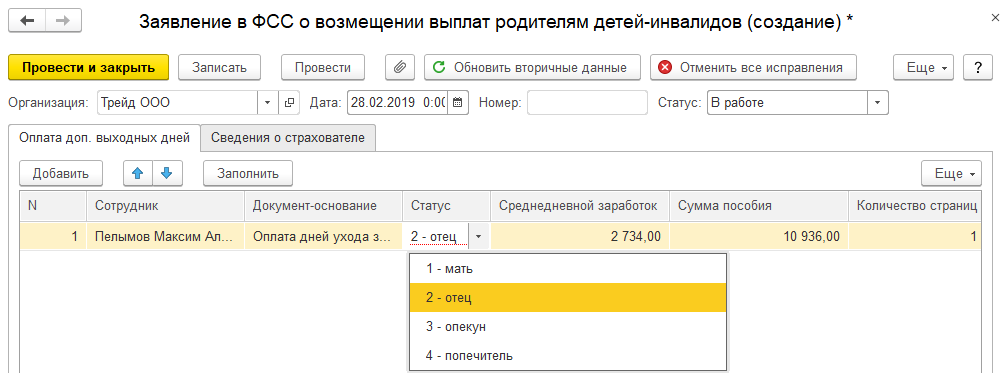
Task: Click the forward navigation arrow
Action: (62, 21)
